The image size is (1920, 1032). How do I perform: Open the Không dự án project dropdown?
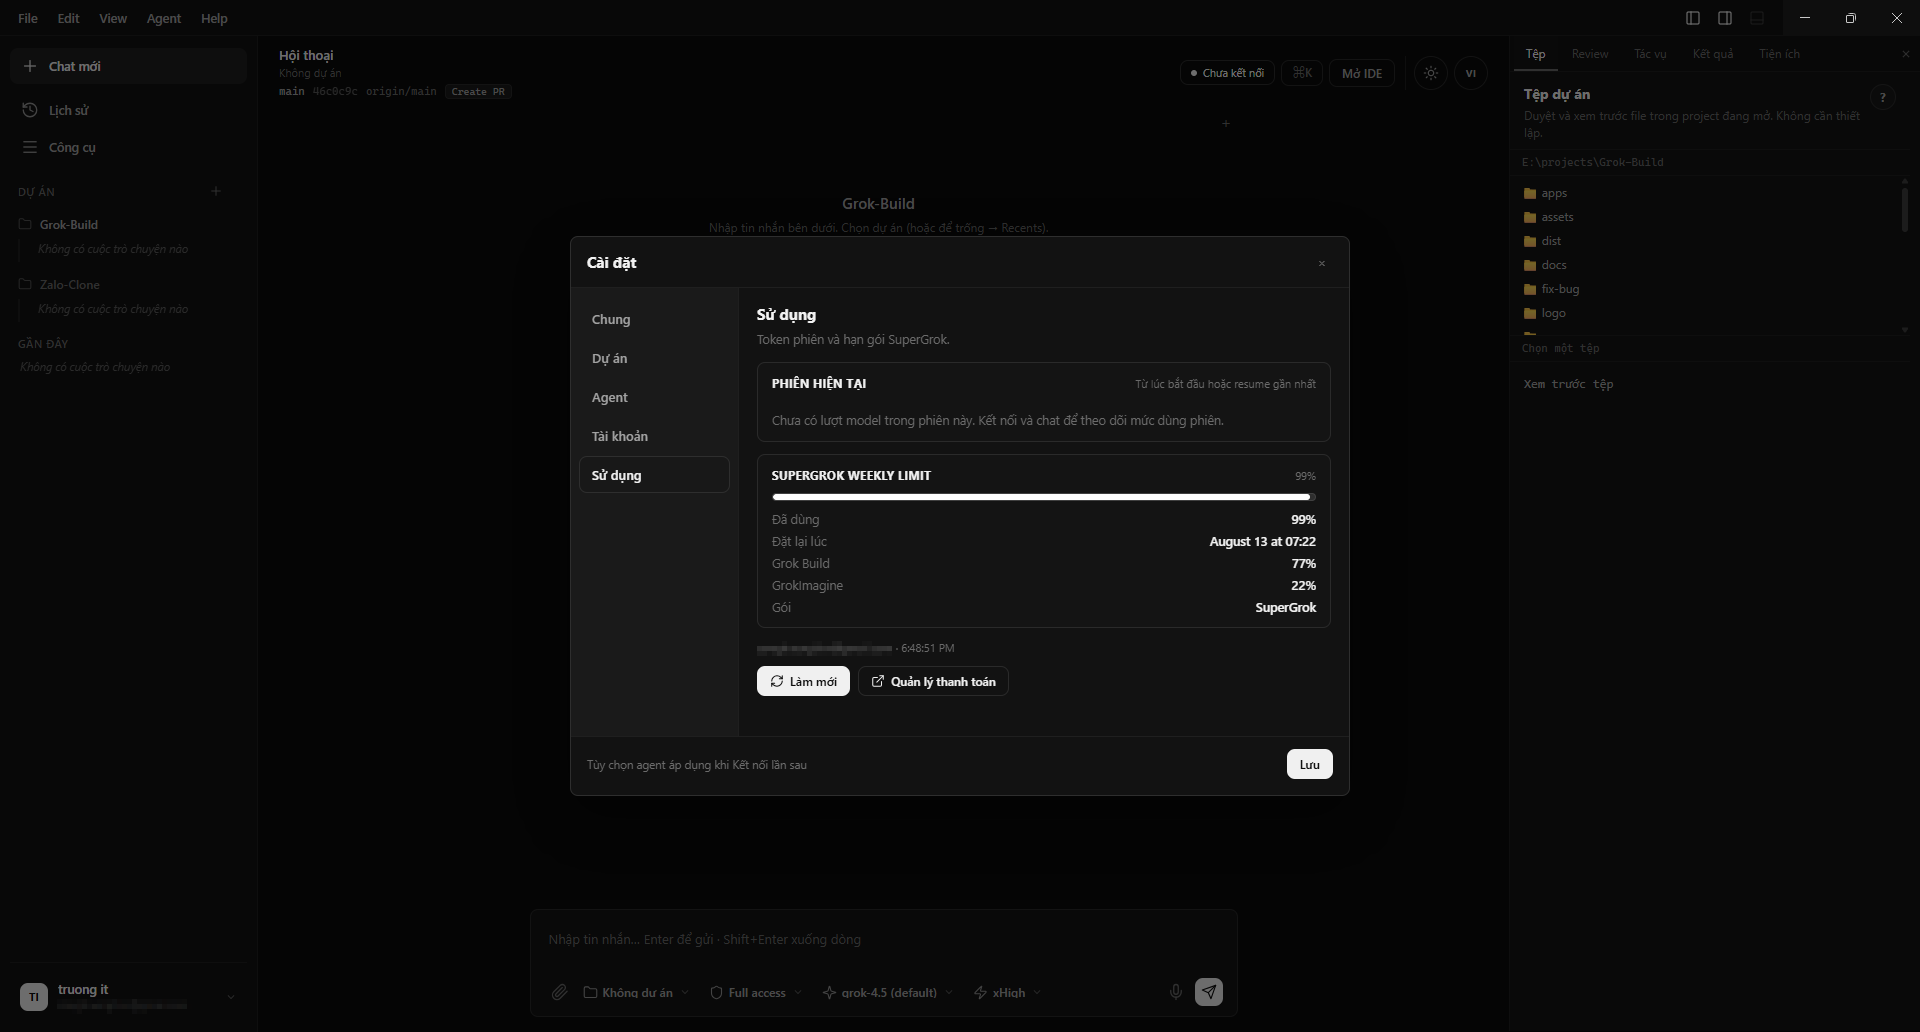[x=636, y=993]
